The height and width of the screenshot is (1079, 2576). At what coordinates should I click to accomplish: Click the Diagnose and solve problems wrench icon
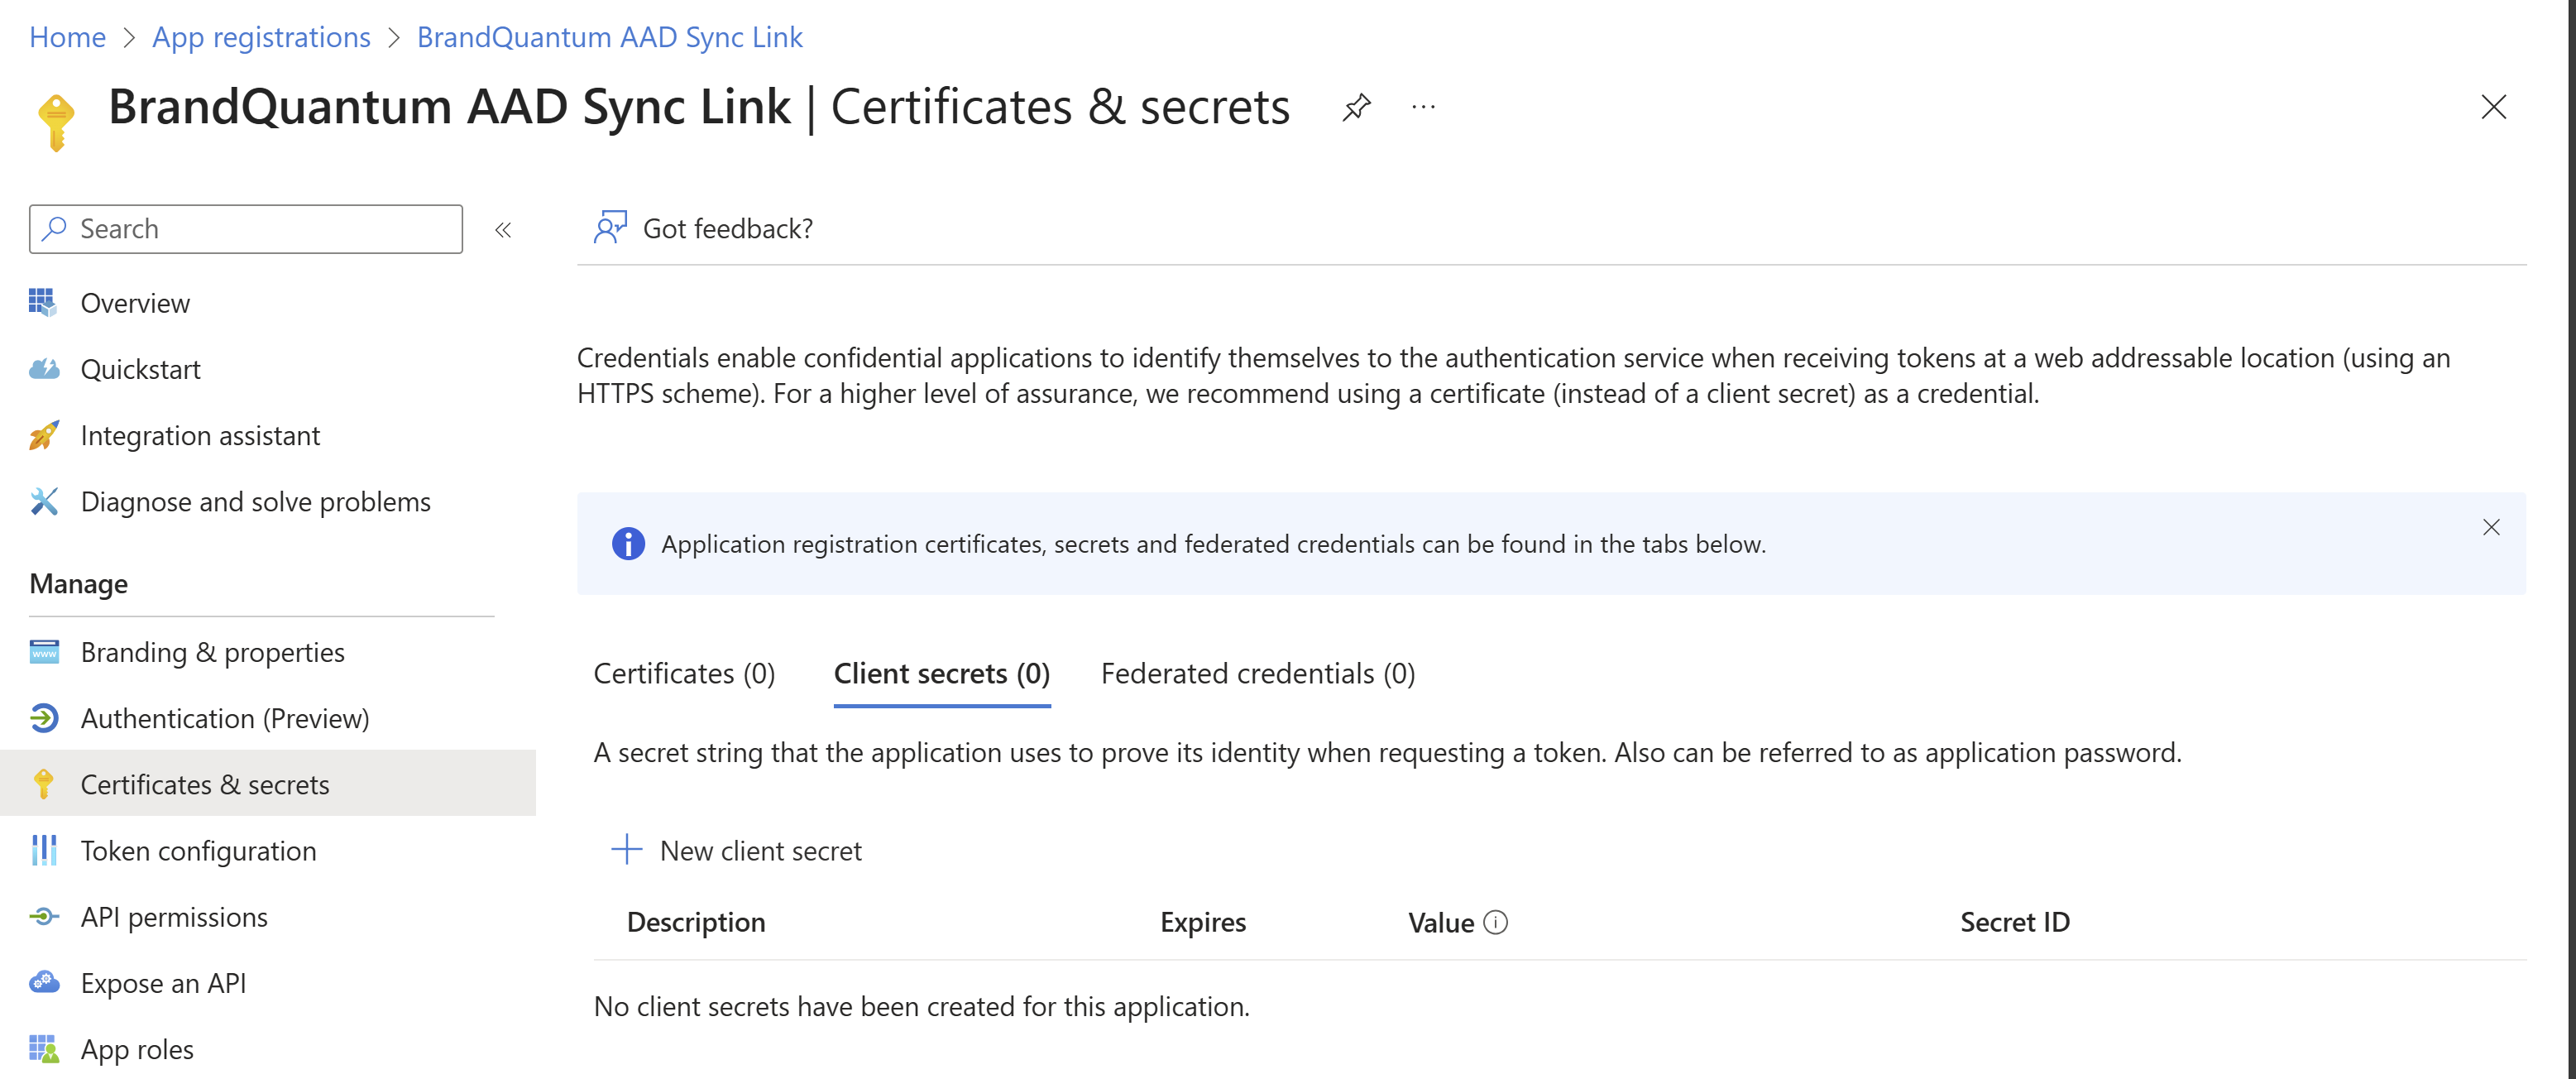43,501
